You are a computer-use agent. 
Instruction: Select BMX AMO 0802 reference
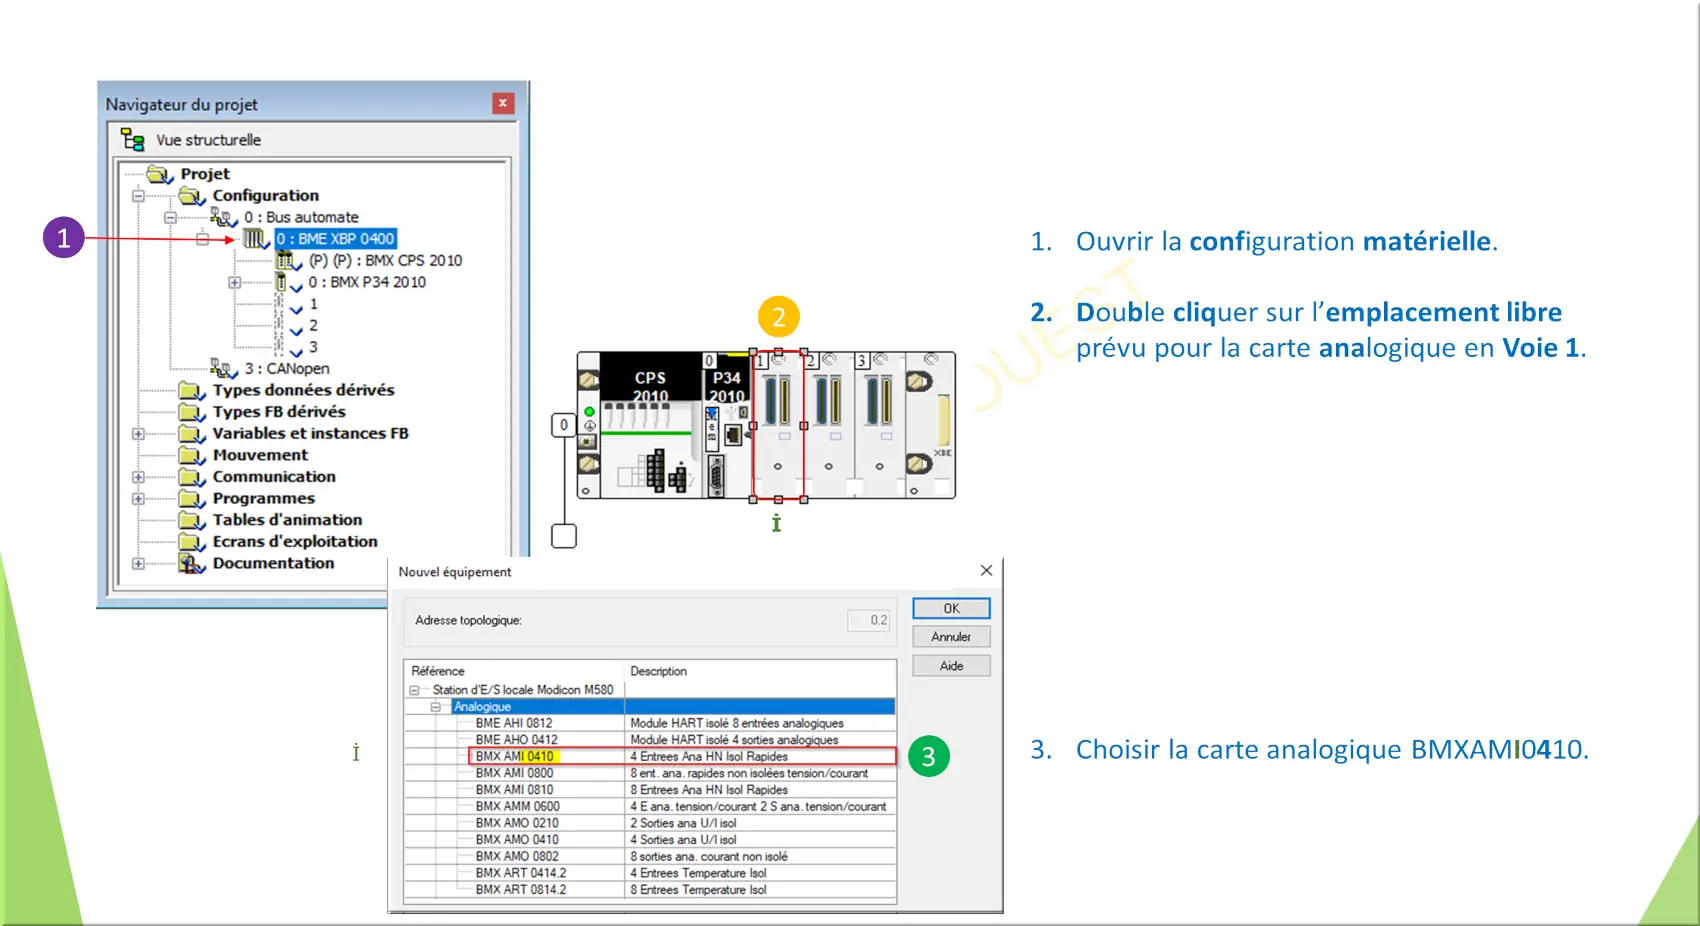point(517,857)
